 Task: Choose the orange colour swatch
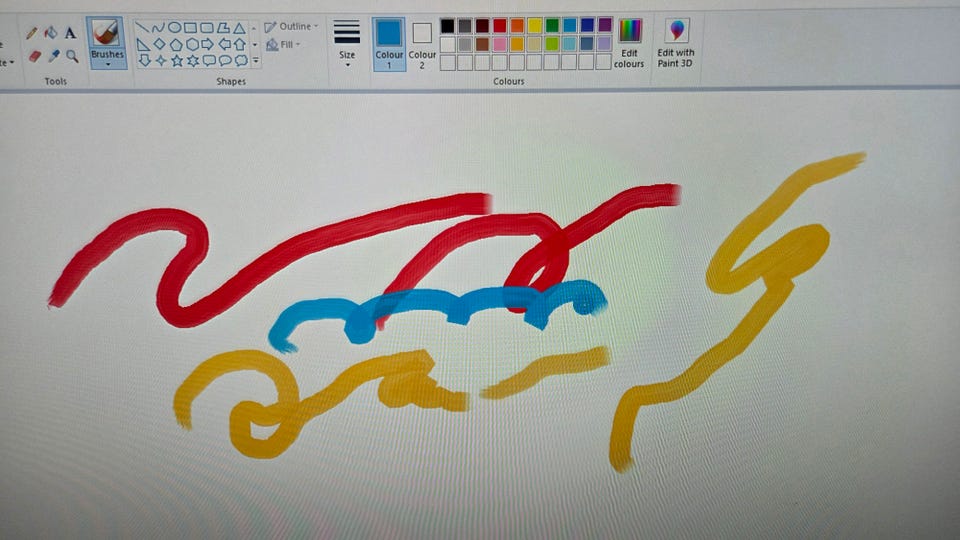517,26
